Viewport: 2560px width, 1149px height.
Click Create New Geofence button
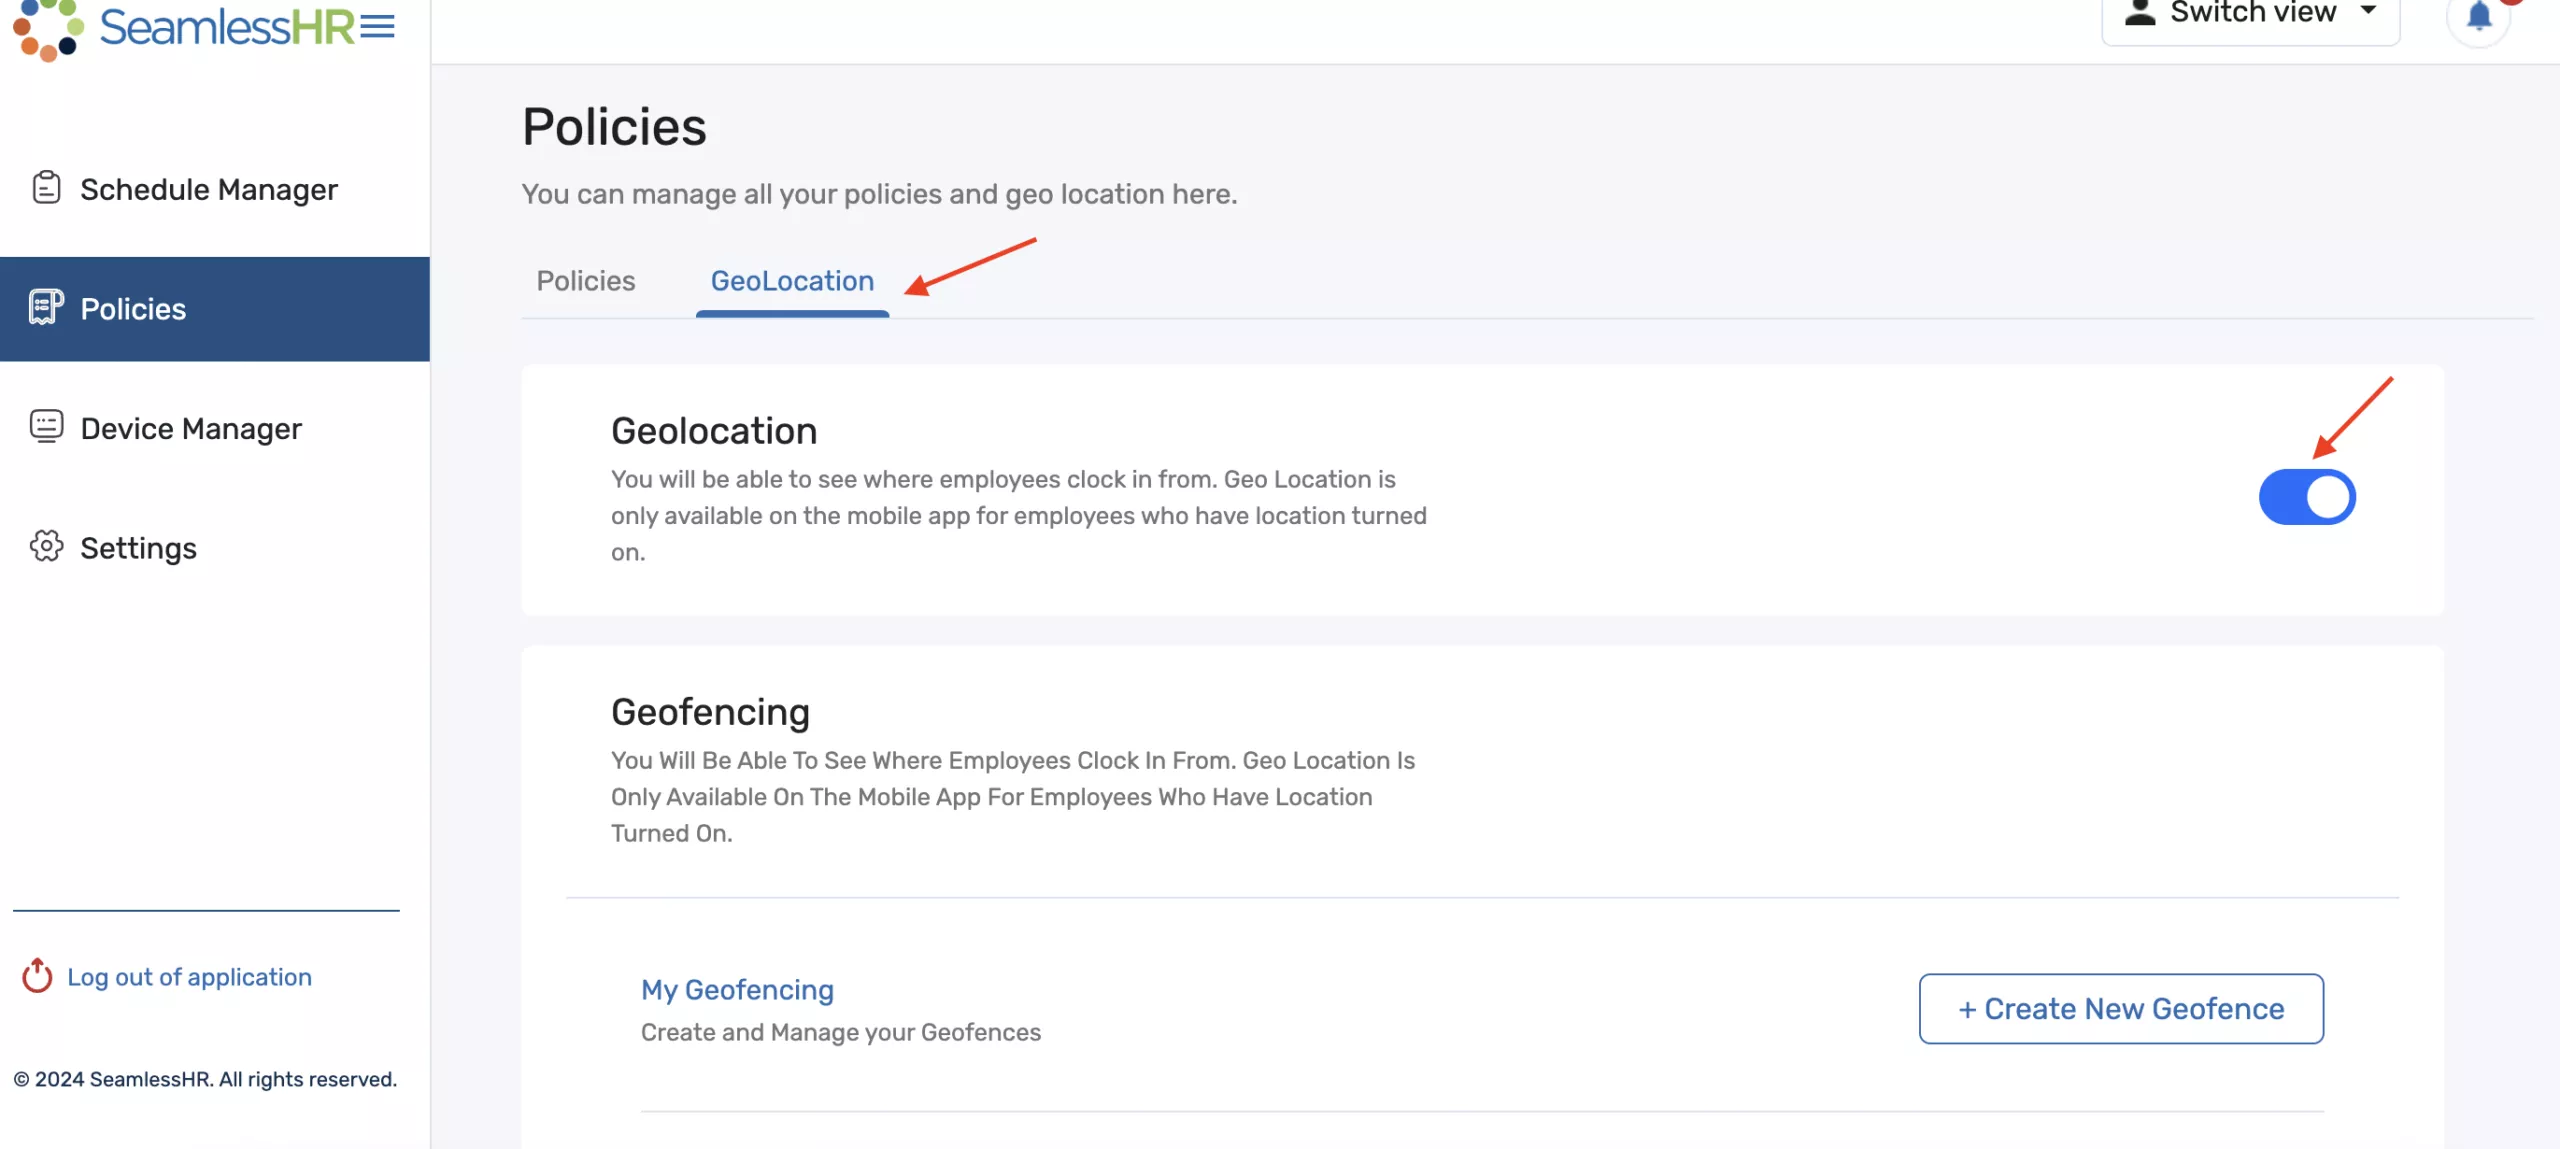tap(2120, 1008)
